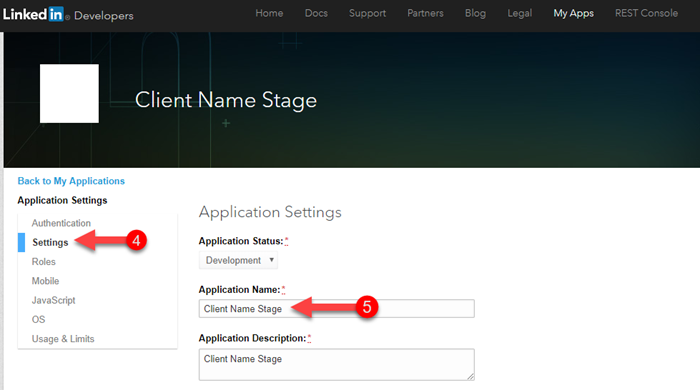Open the Docs nav item

(316, 13)
